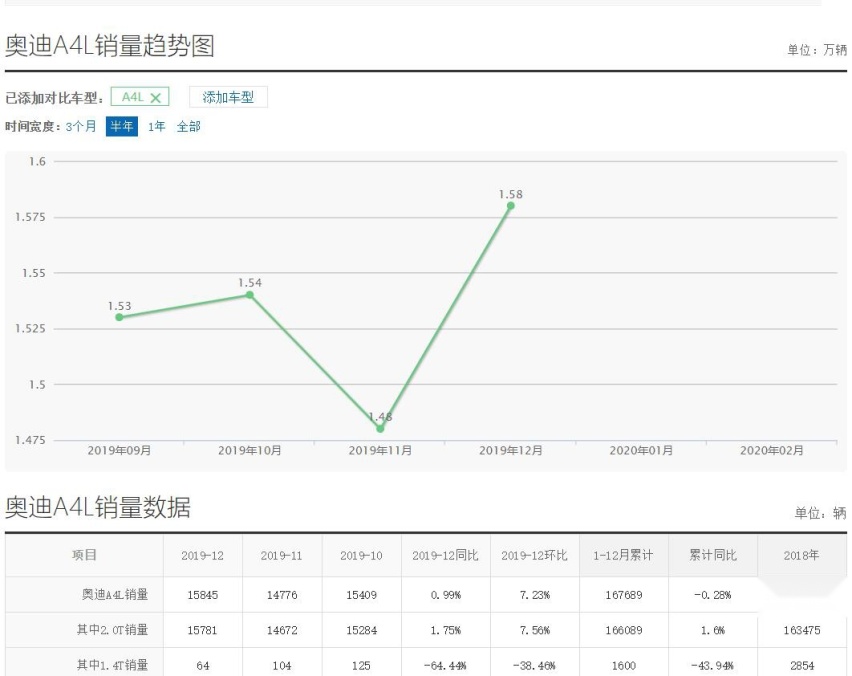Click the 2019年09月 axis label
The image size is (852, 676).
tap(120, 450)
